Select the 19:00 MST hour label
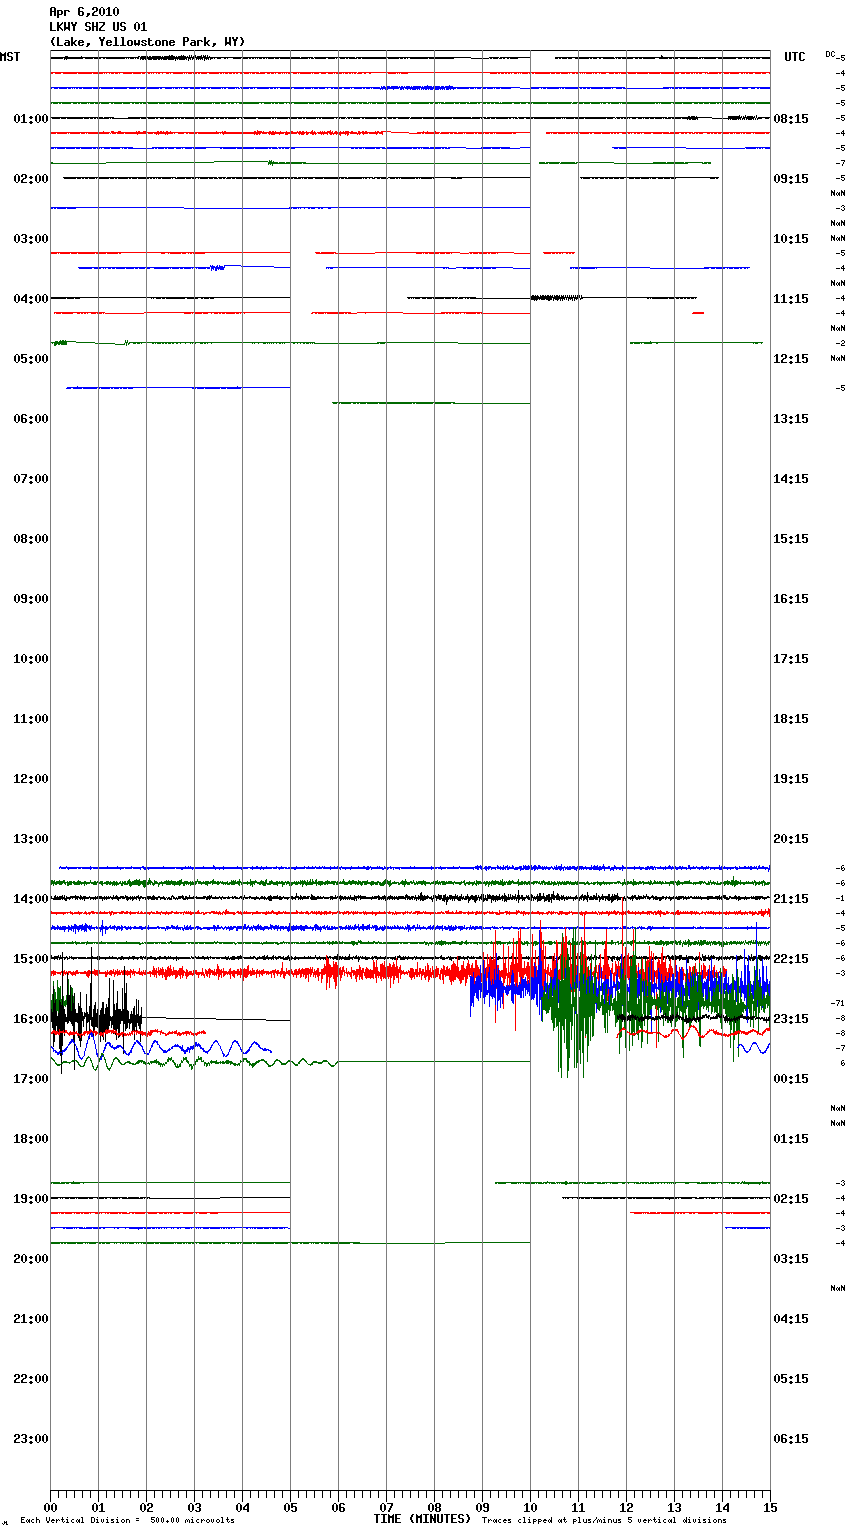The height and width of the screenshot is (1534, 850). [x=31, y=1199]
